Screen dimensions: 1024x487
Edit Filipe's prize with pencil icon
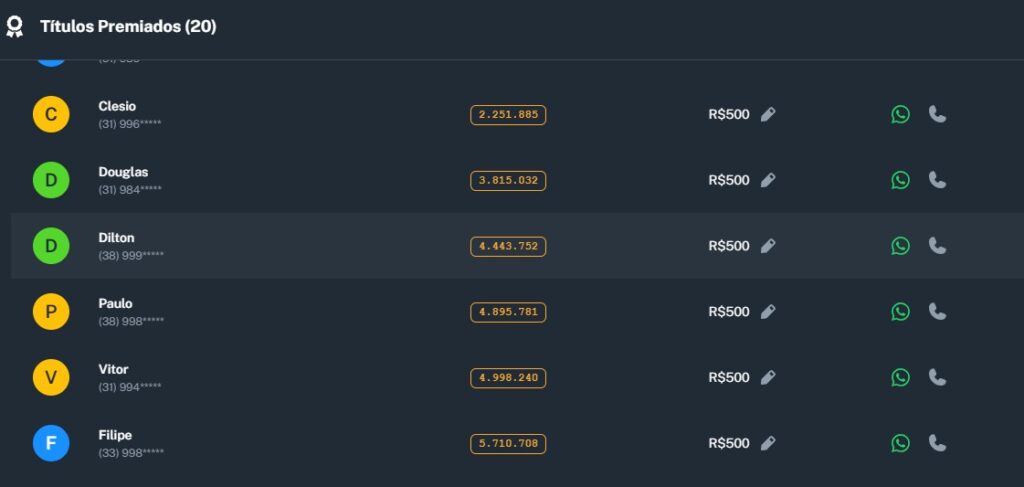[768, 444]
